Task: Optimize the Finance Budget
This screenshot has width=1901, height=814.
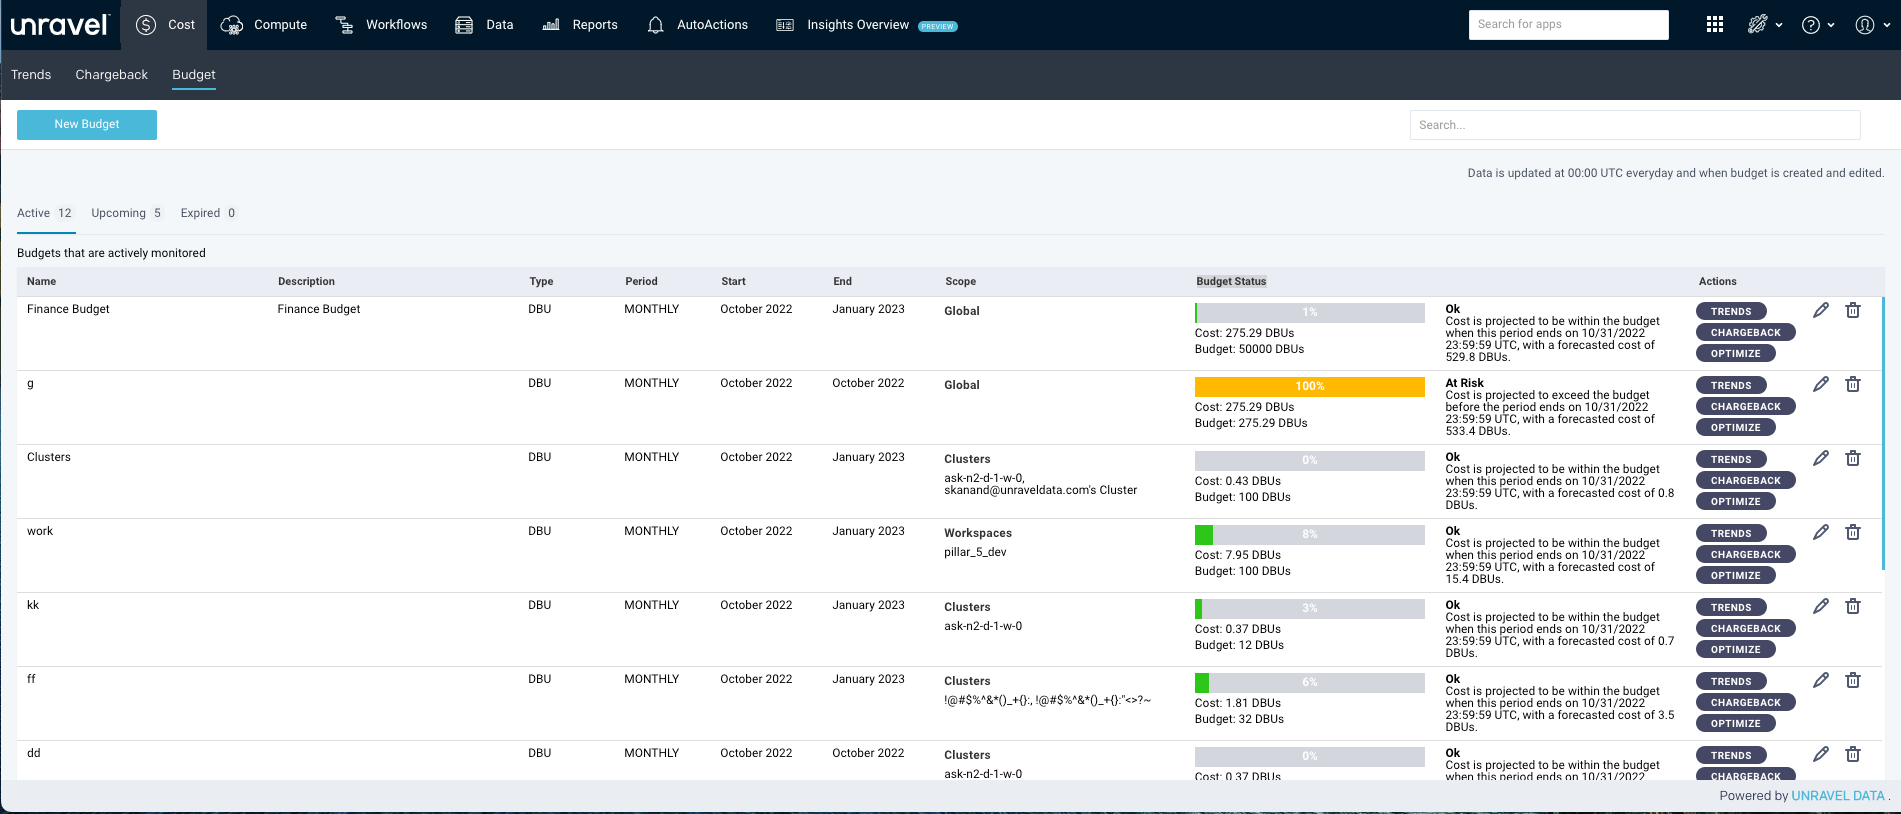Action: [x=1736, y=354]
